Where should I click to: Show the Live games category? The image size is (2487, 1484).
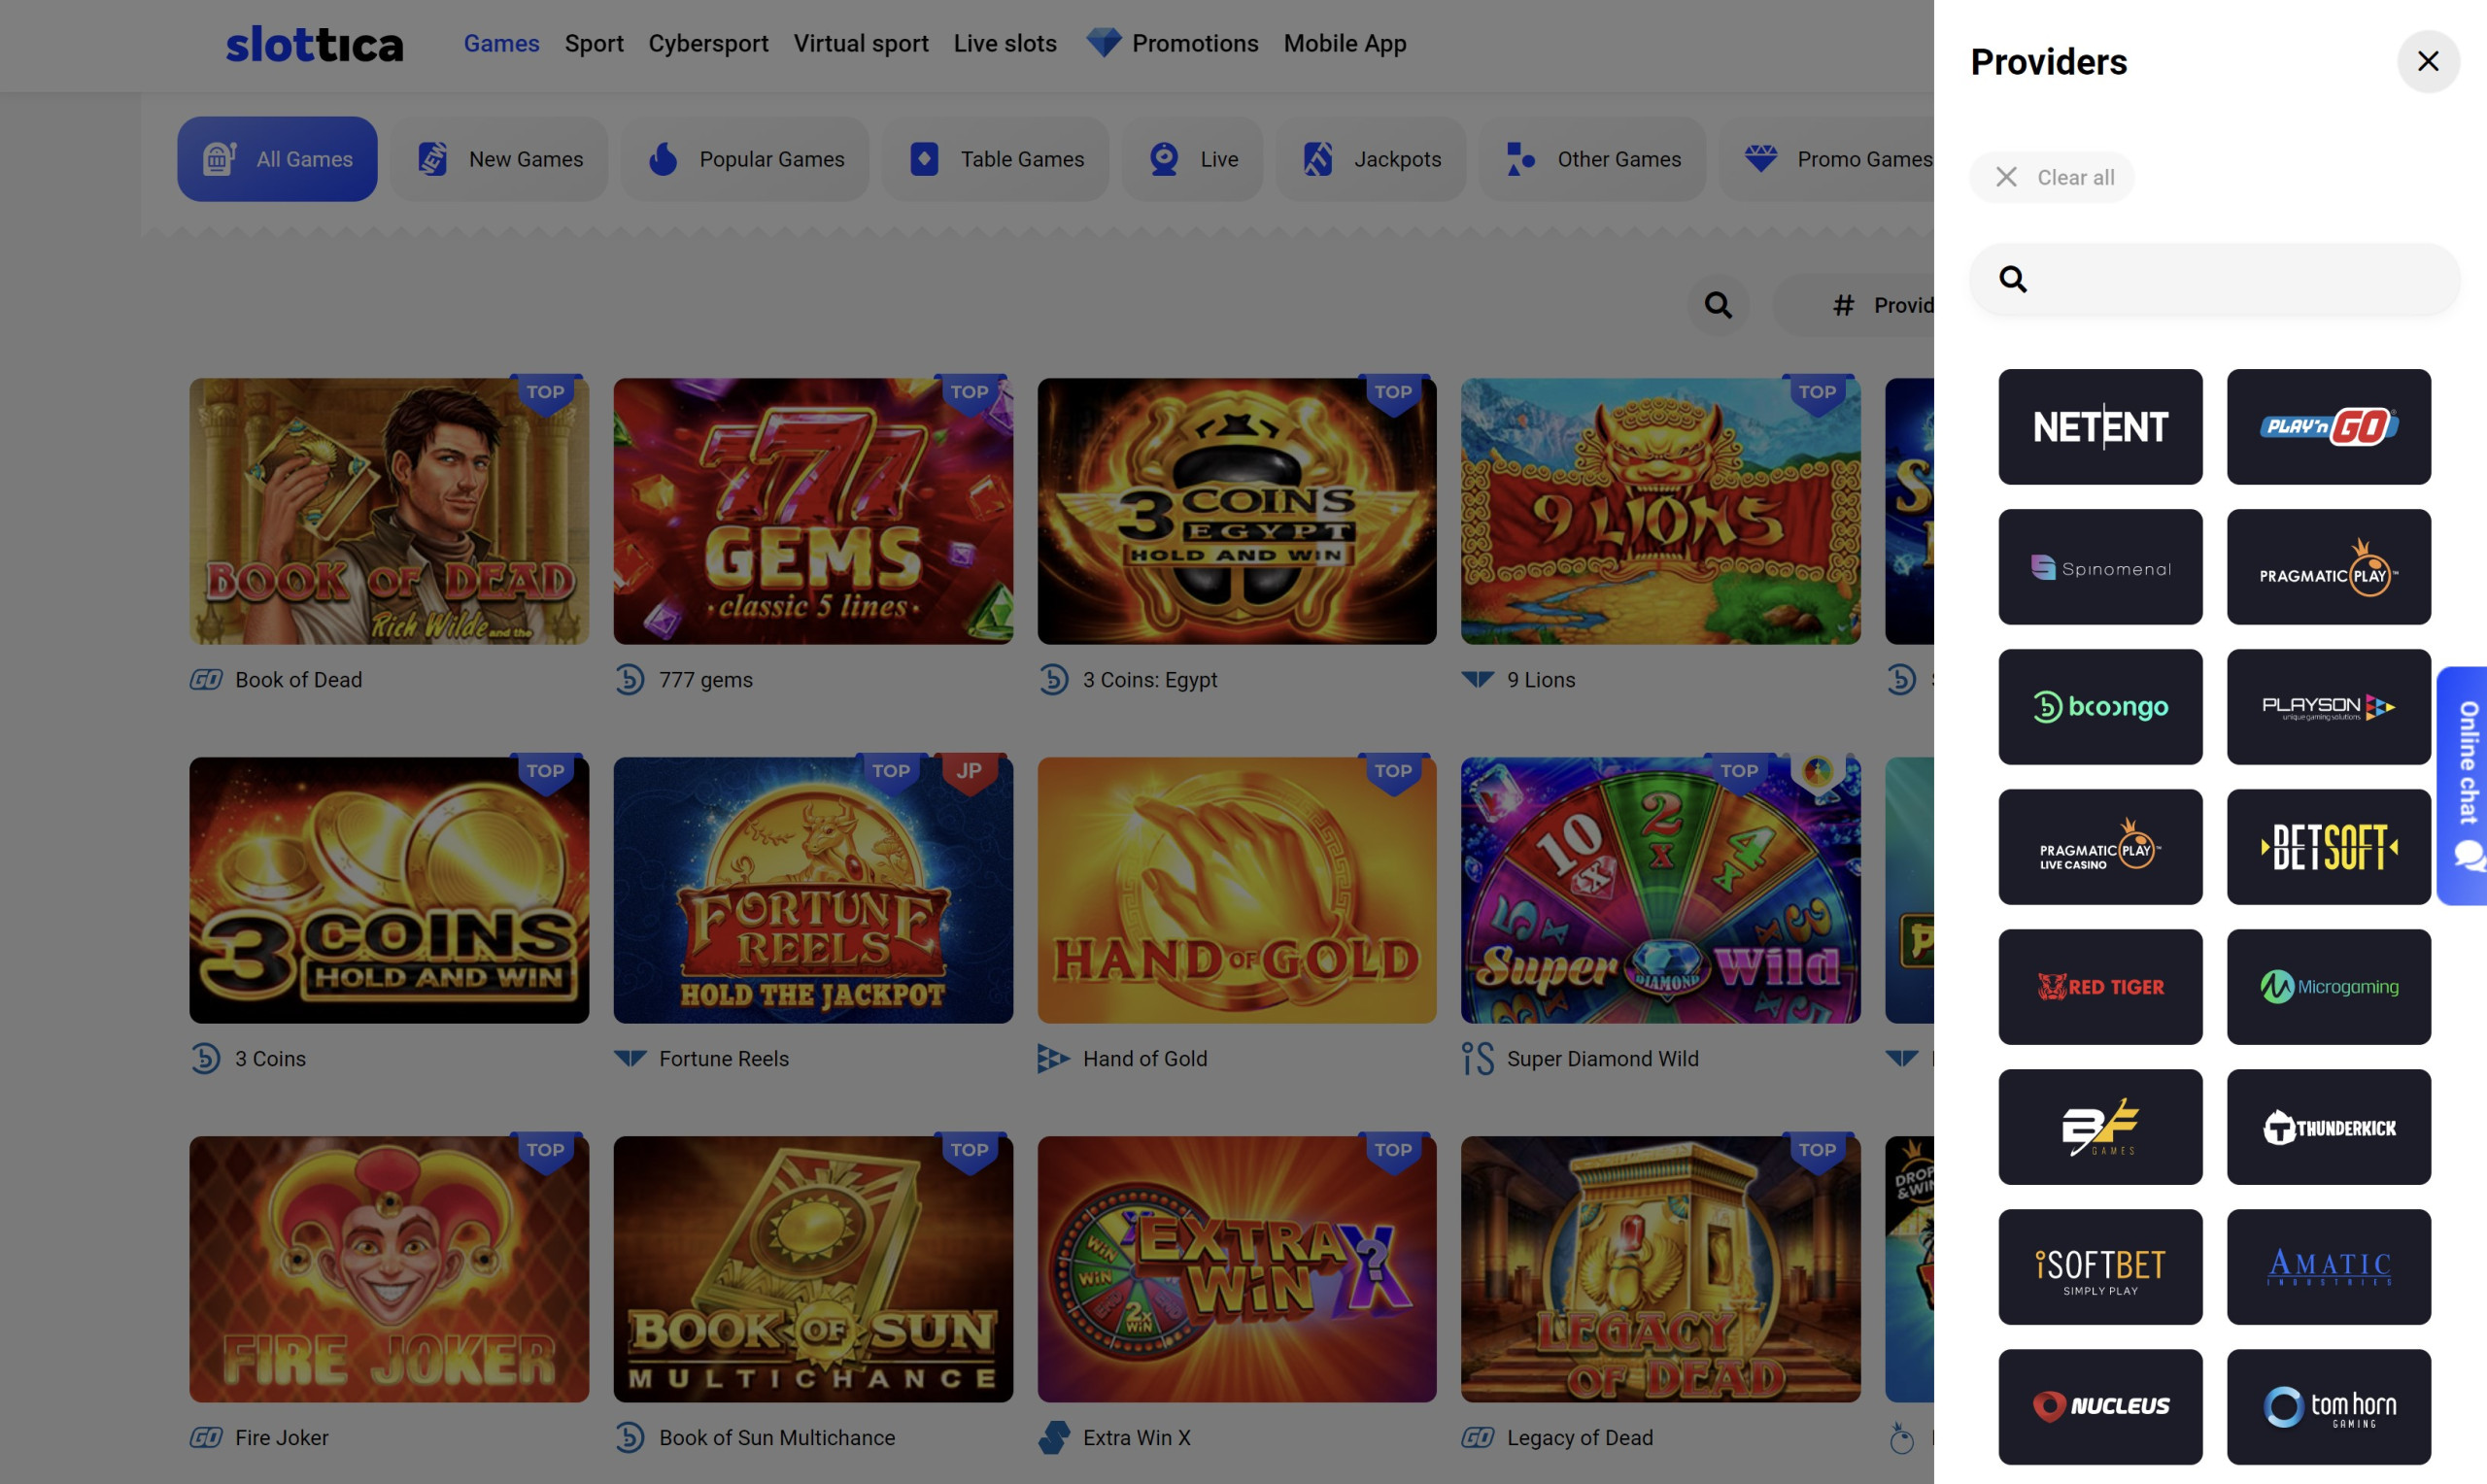click(x=1193, y=159)
